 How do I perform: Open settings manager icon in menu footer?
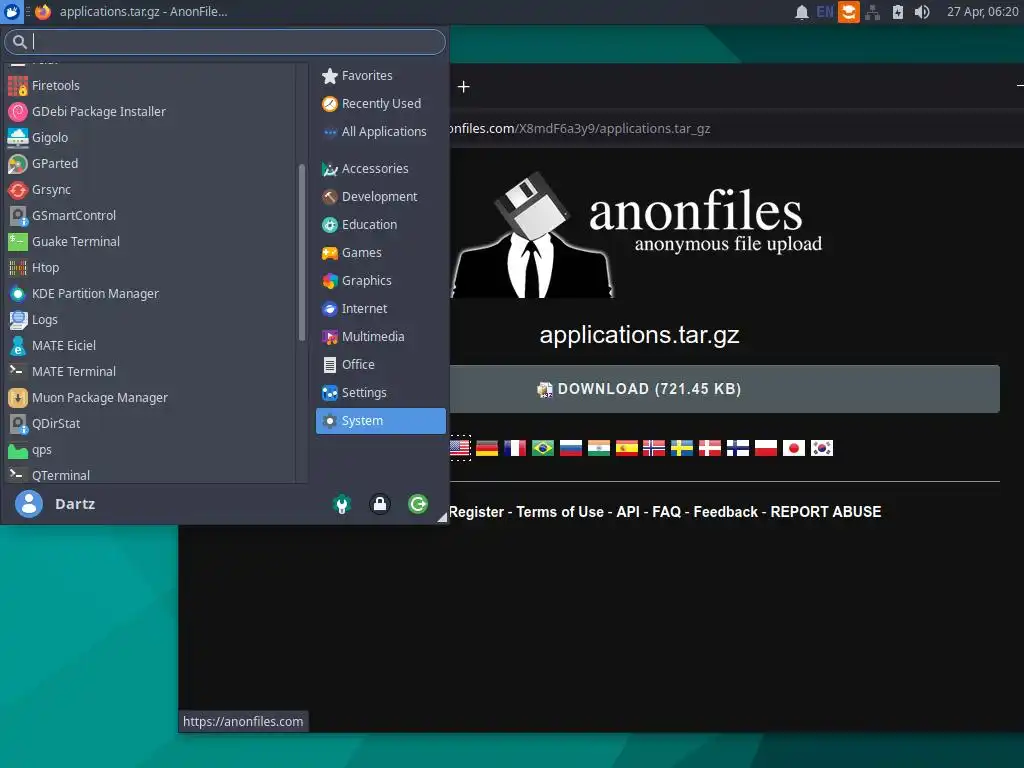(x=342, y=504)
